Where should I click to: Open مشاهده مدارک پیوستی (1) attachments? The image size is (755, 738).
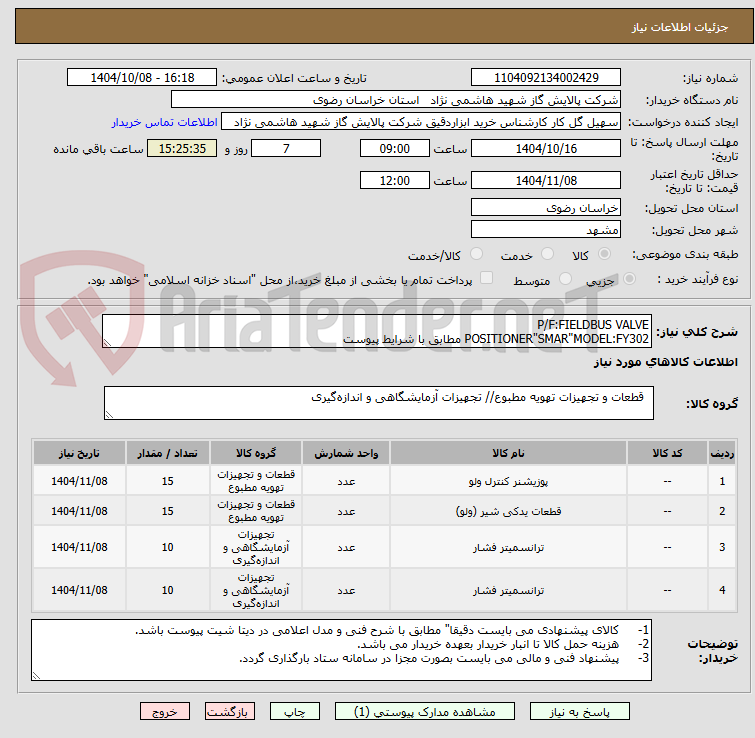(x=425, y=712)
